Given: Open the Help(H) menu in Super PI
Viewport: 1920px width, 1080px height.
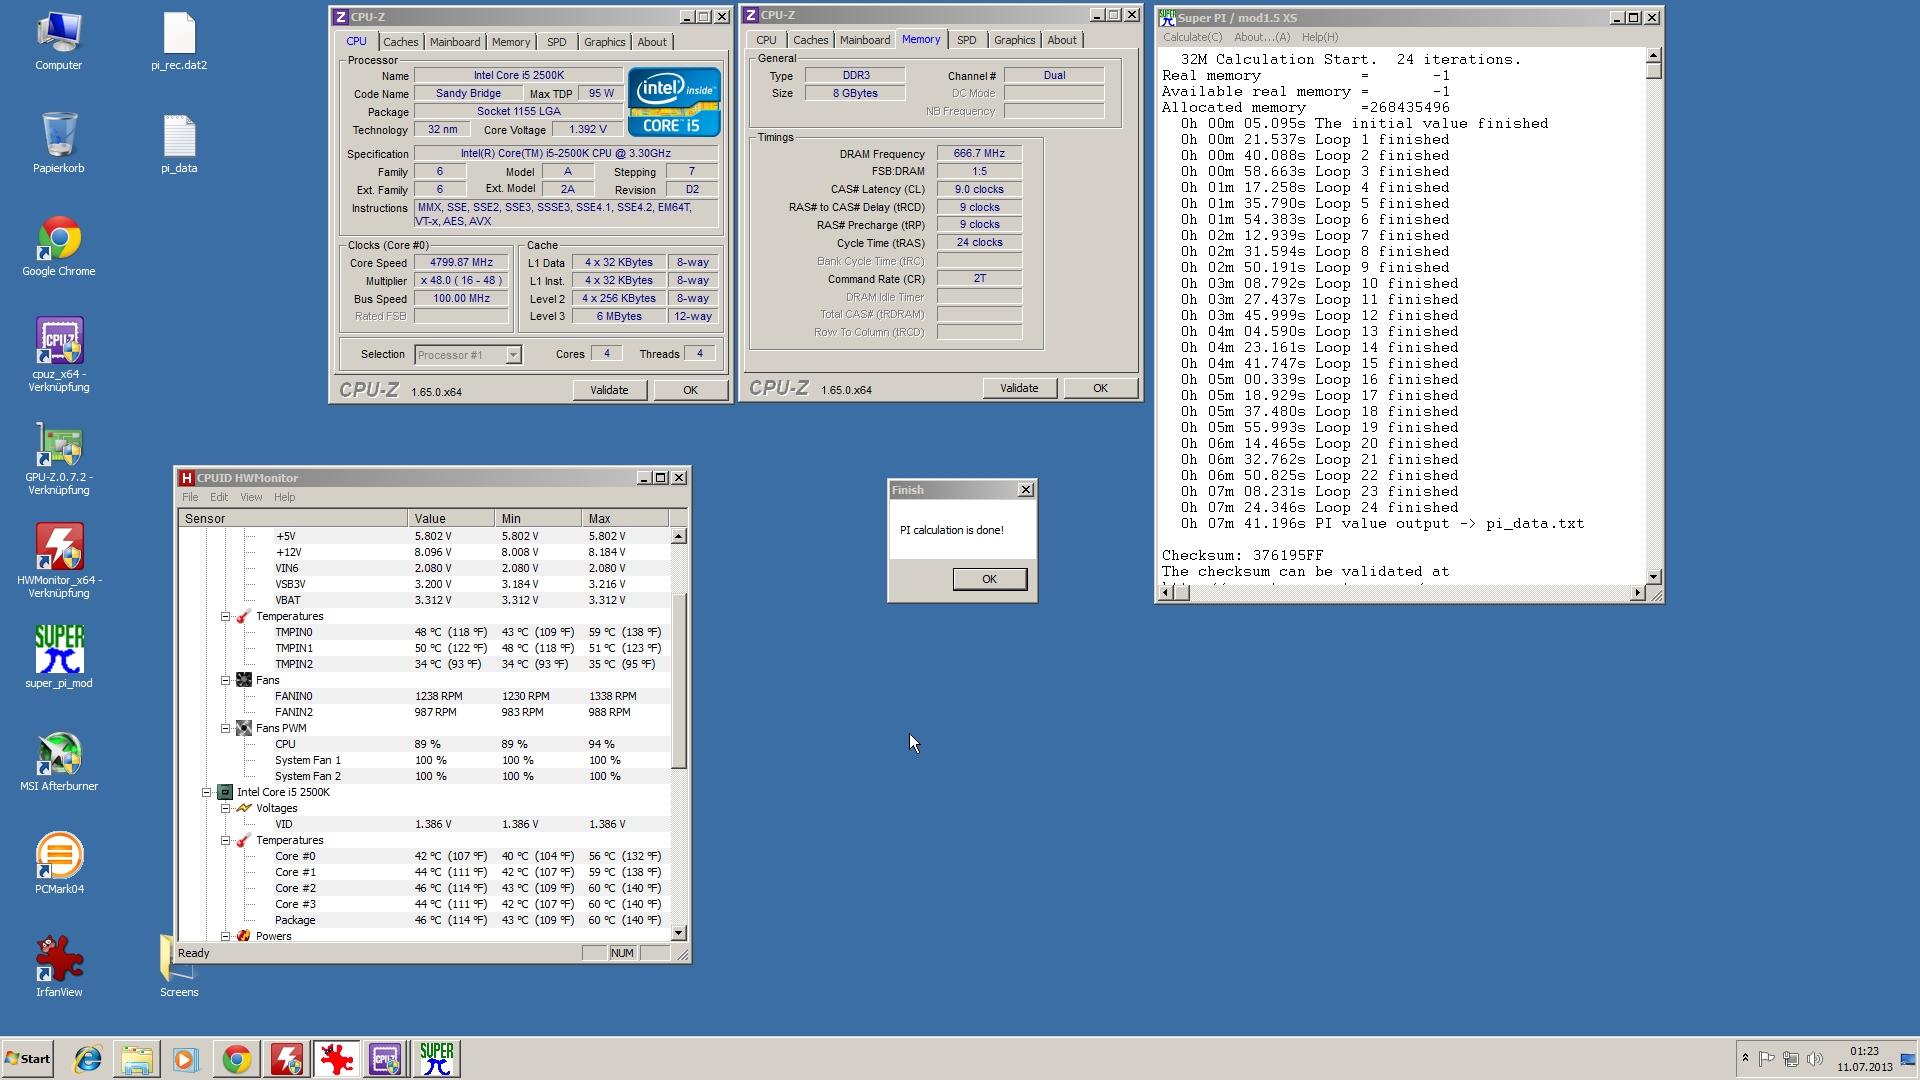Looking at the screenshot, I should (x=1320, y=37).
